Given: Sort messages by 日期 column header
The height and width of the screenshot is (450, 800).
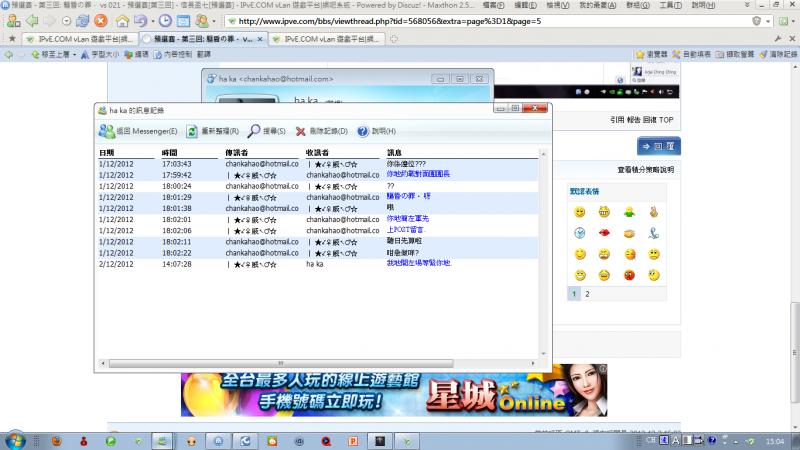Looking at the screenshot, I should tap(106, 152).
